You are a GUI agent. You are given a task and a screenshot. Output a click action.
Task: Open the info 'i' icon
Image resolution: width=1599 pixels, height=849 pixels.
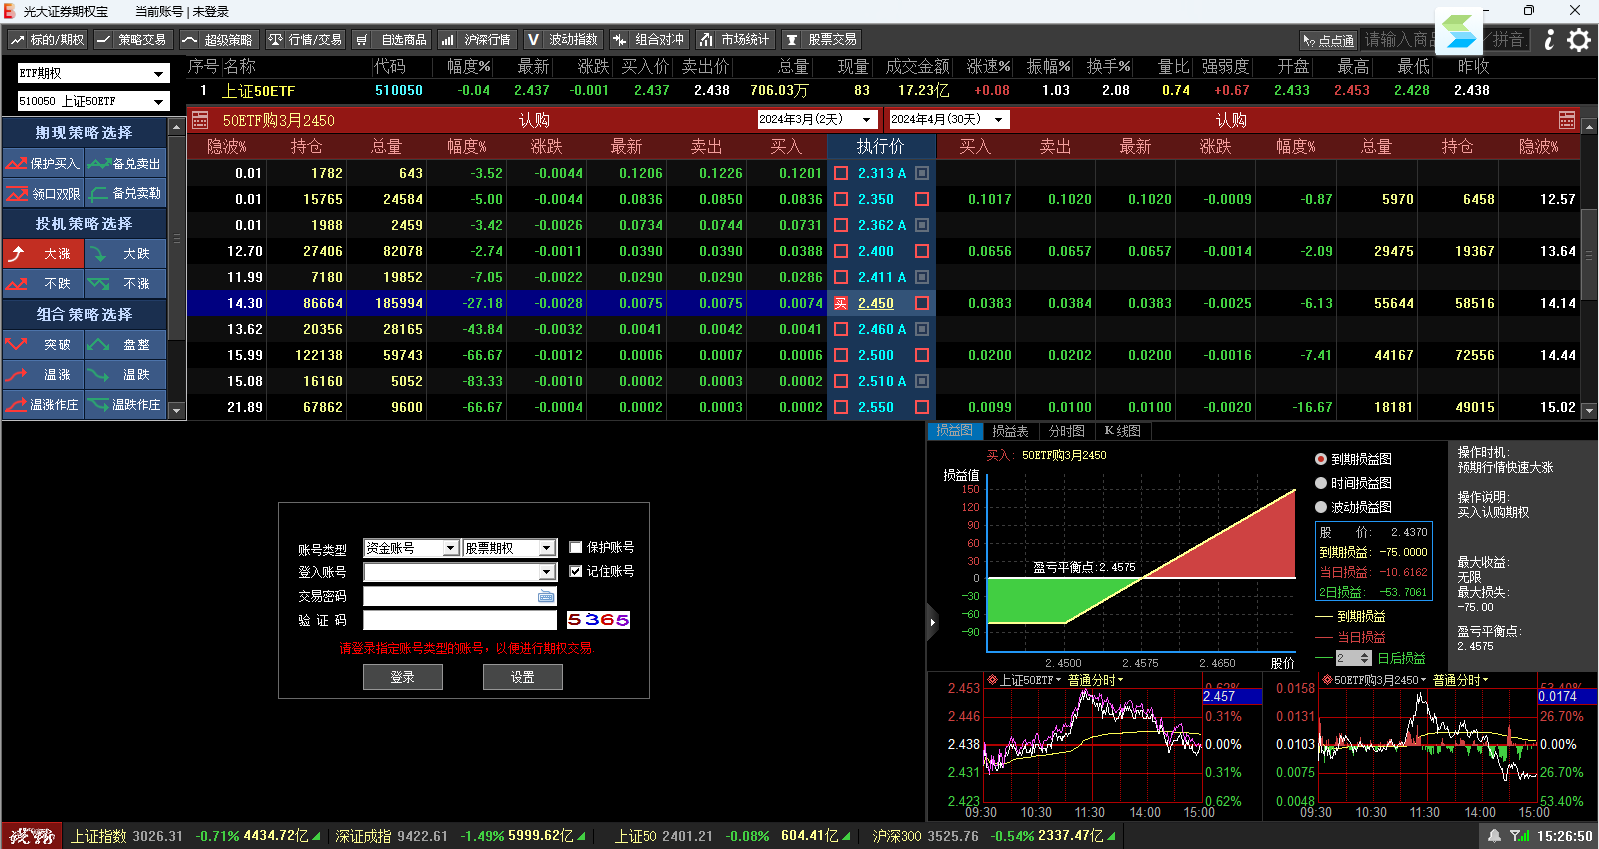point(1549,40)
